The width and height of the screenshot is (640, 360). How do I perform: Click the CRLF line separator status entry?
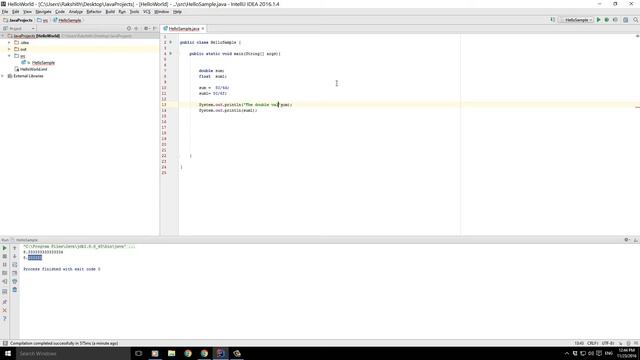(x=593, y=343)
